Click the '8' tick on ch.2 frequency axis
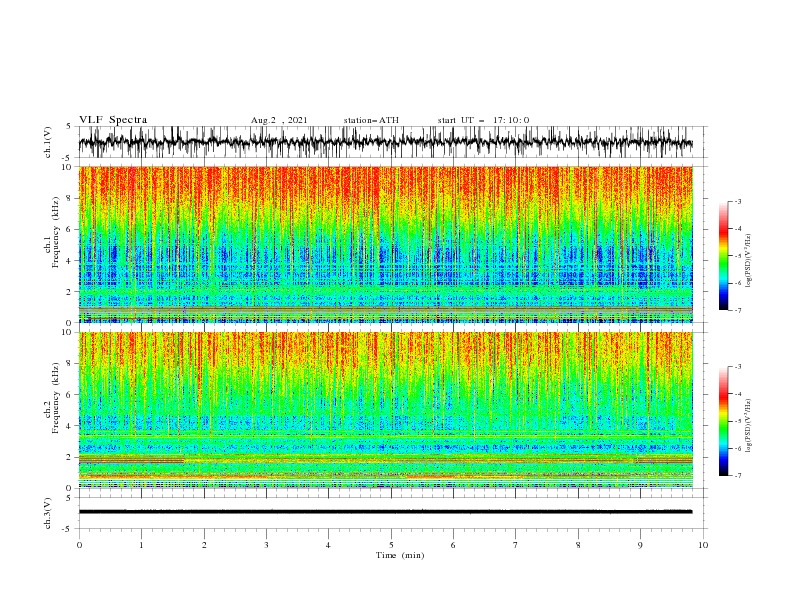 click(x=71, y=364)
